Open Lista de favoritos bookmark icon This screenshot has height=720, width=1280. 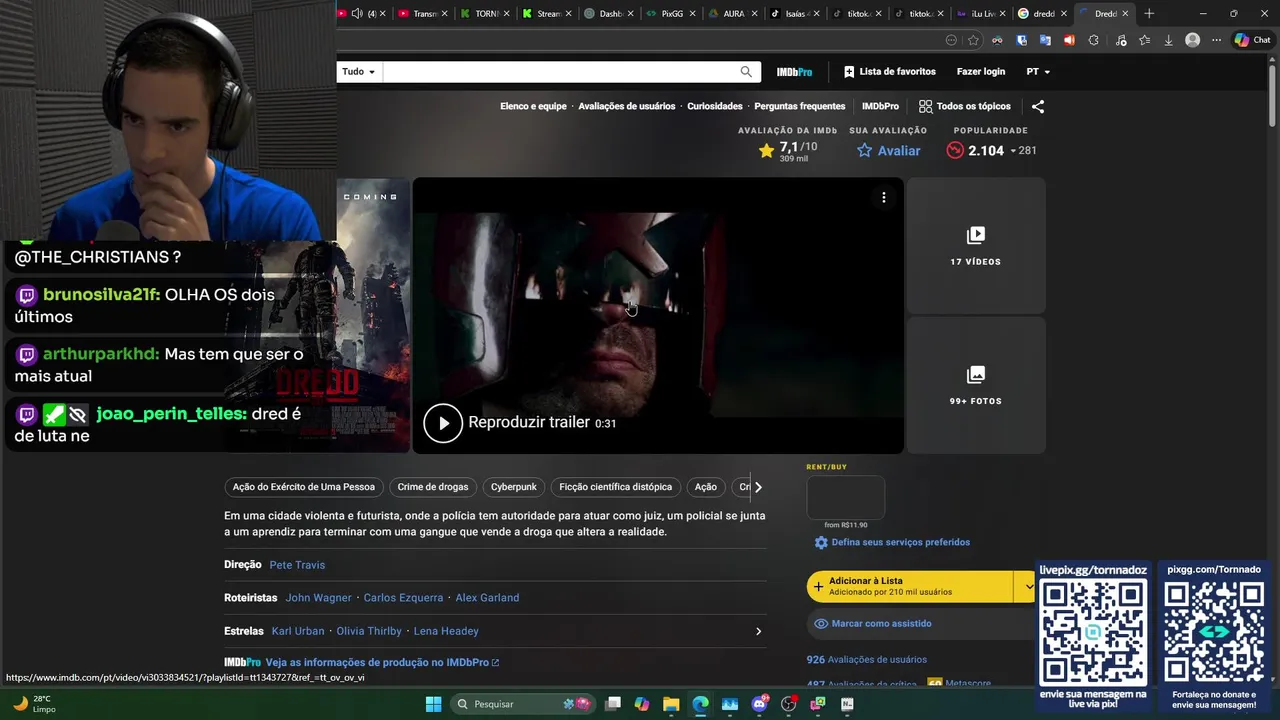click(x=849, y=72)
